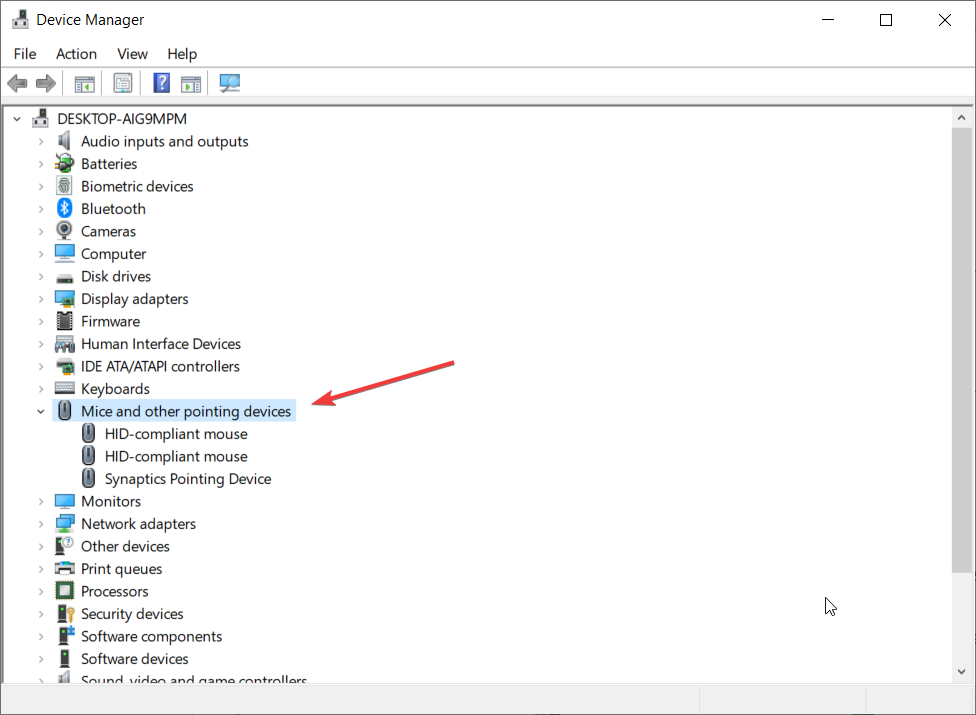The image size is (976, 715).
Task: Click the Disk drives icon
Action: point(65,278)
